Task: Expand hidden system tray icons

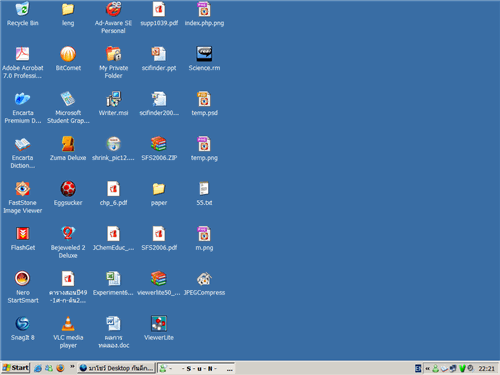Action: point(427,368)
